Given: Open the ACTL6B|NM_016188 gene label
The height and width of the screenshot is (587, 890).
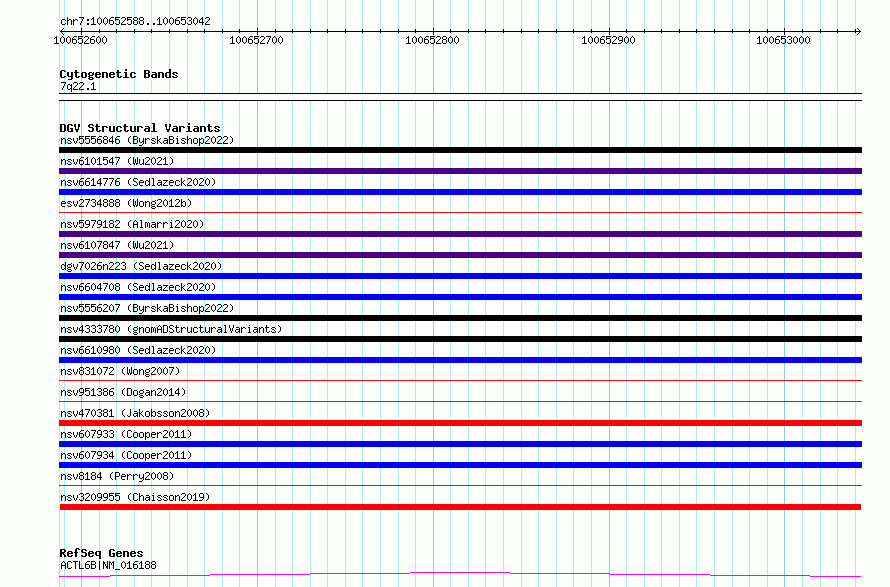Looking at the screenshot, I should click(108, 565).
